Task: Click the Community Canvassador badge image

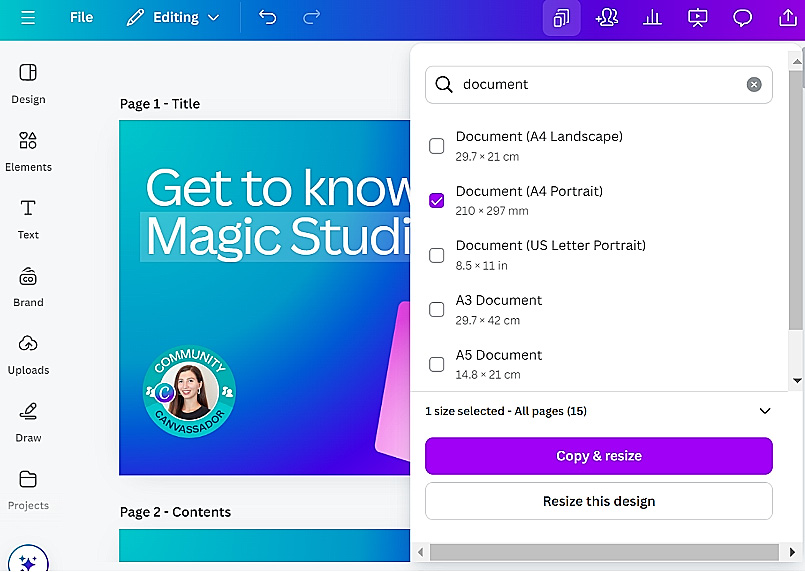Action: [189, 391]
